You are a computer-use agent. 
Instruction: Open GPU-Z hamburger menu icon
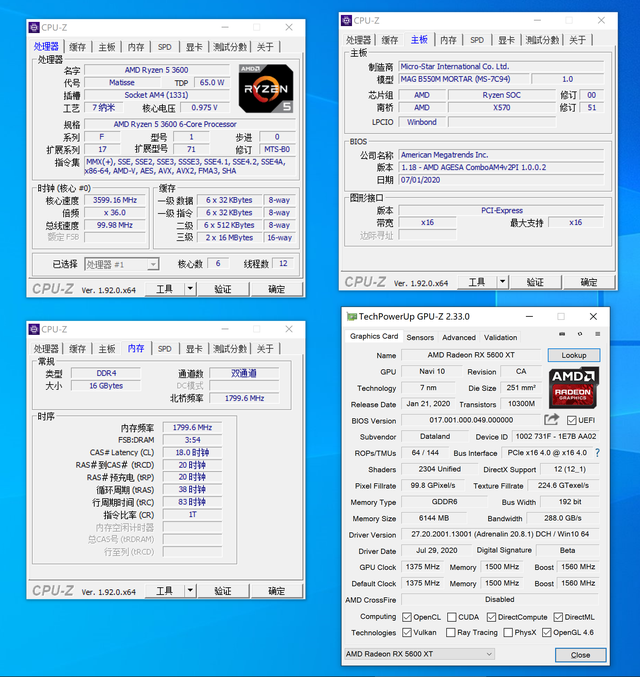tap(598, 334)
